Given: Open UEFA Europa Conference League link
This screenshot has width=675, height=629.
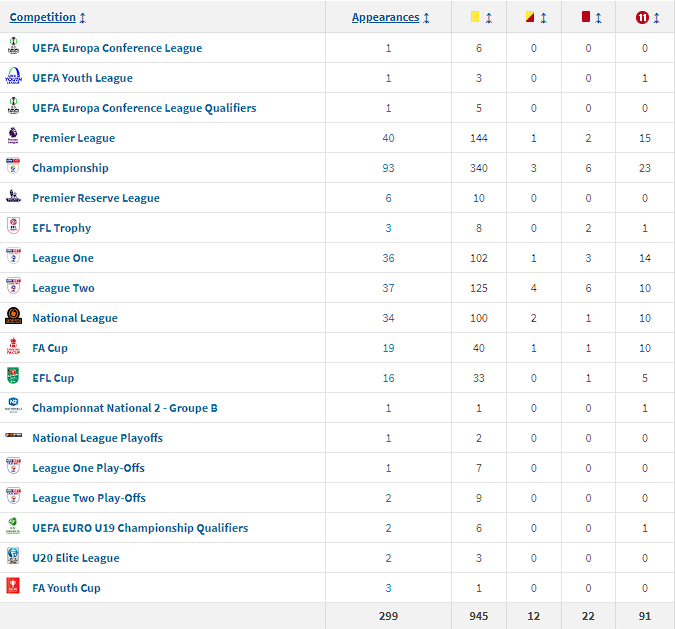Looking at the screenshot, I should (117, 48).
